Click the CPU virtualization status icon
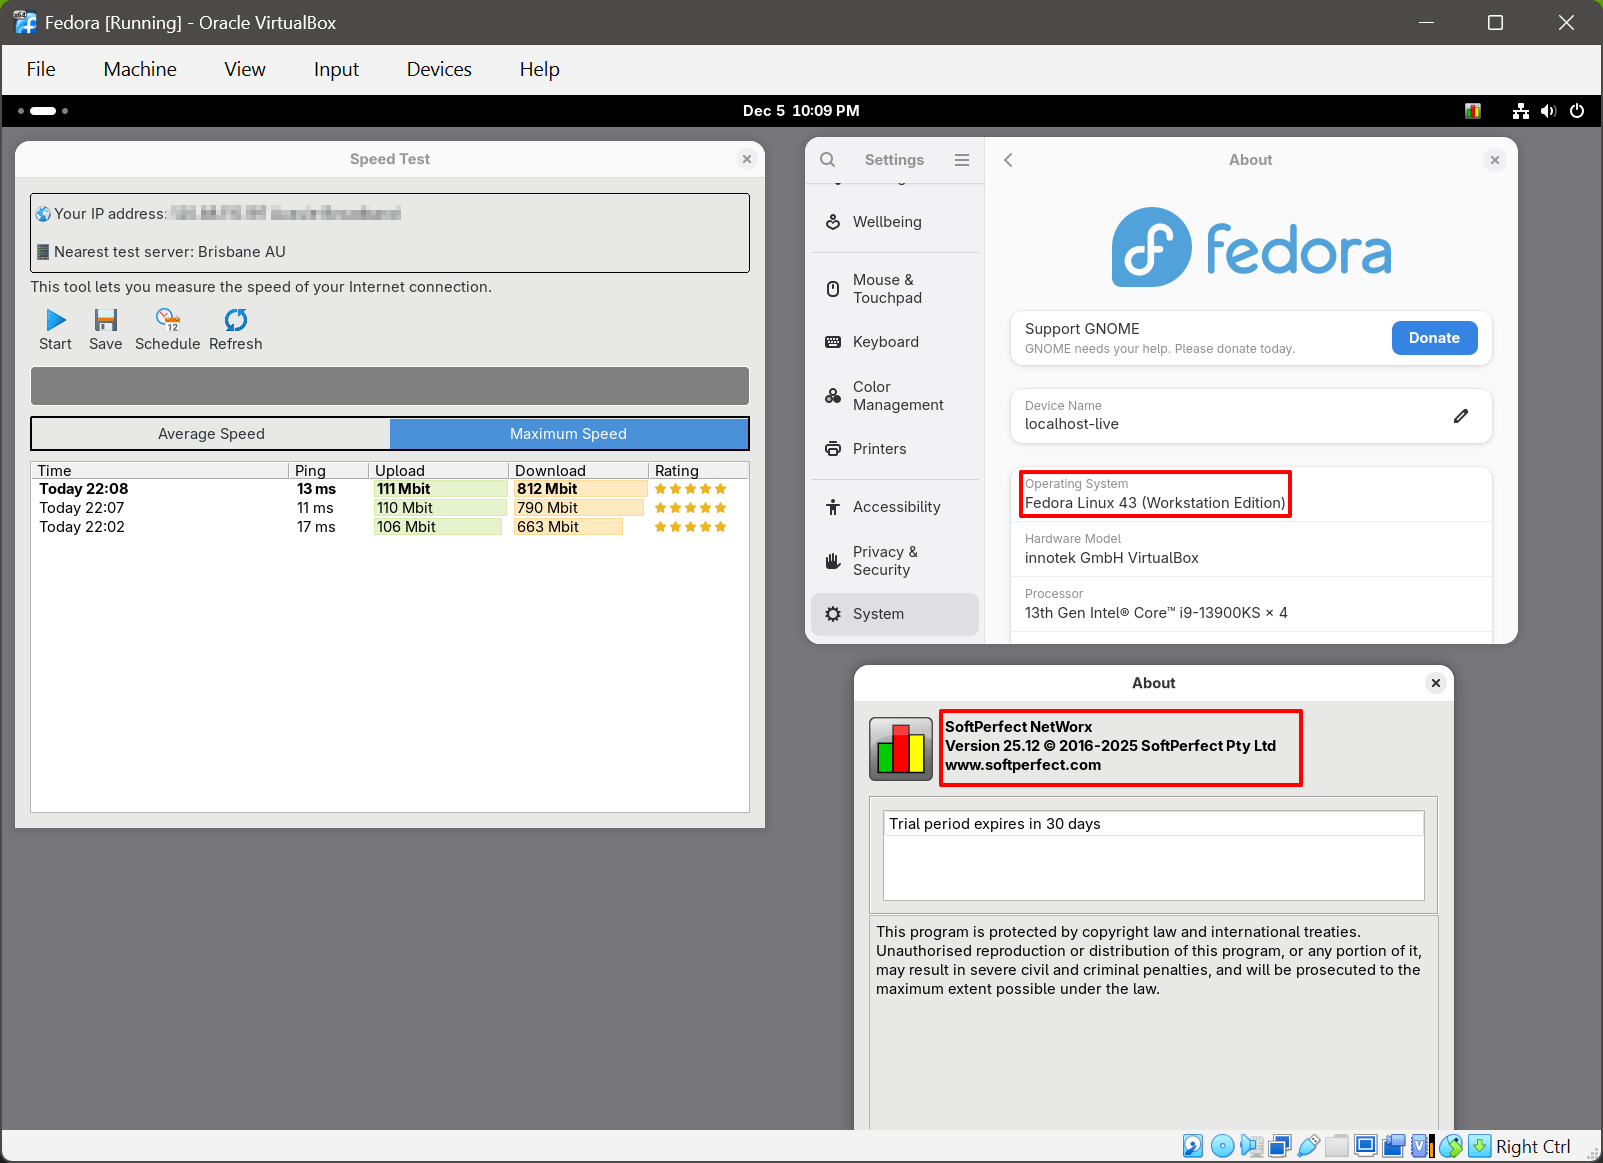This screenshot has height=1163, width=1603. point(1423,1146)
